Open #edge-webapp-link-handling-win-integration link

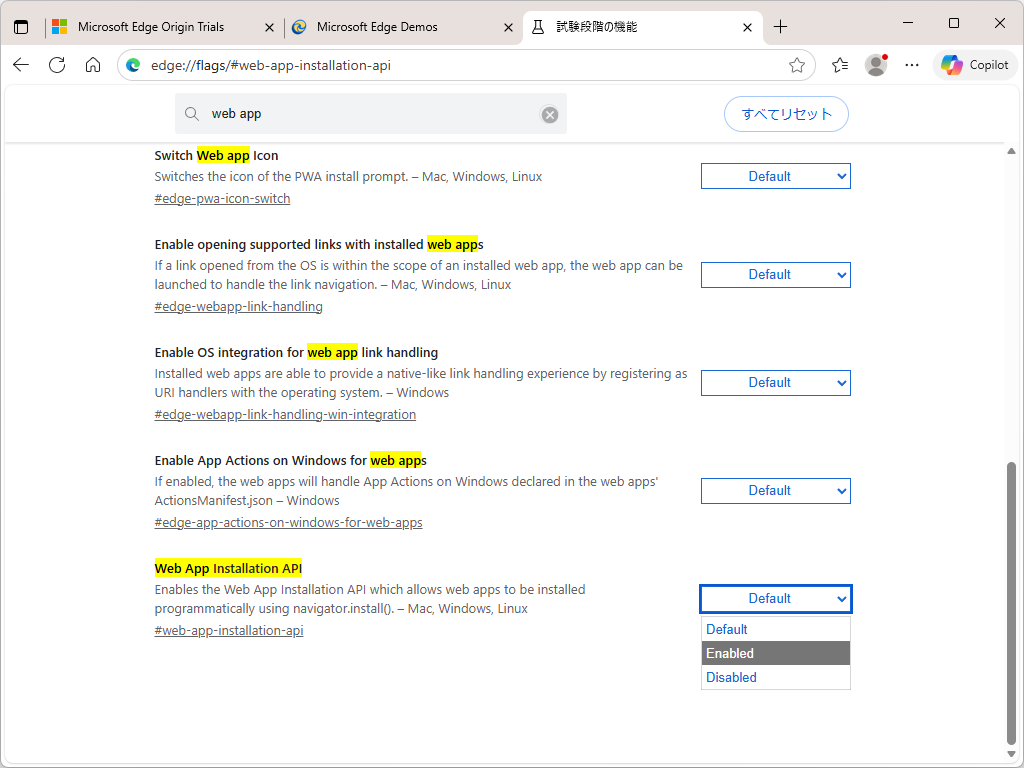285,415
